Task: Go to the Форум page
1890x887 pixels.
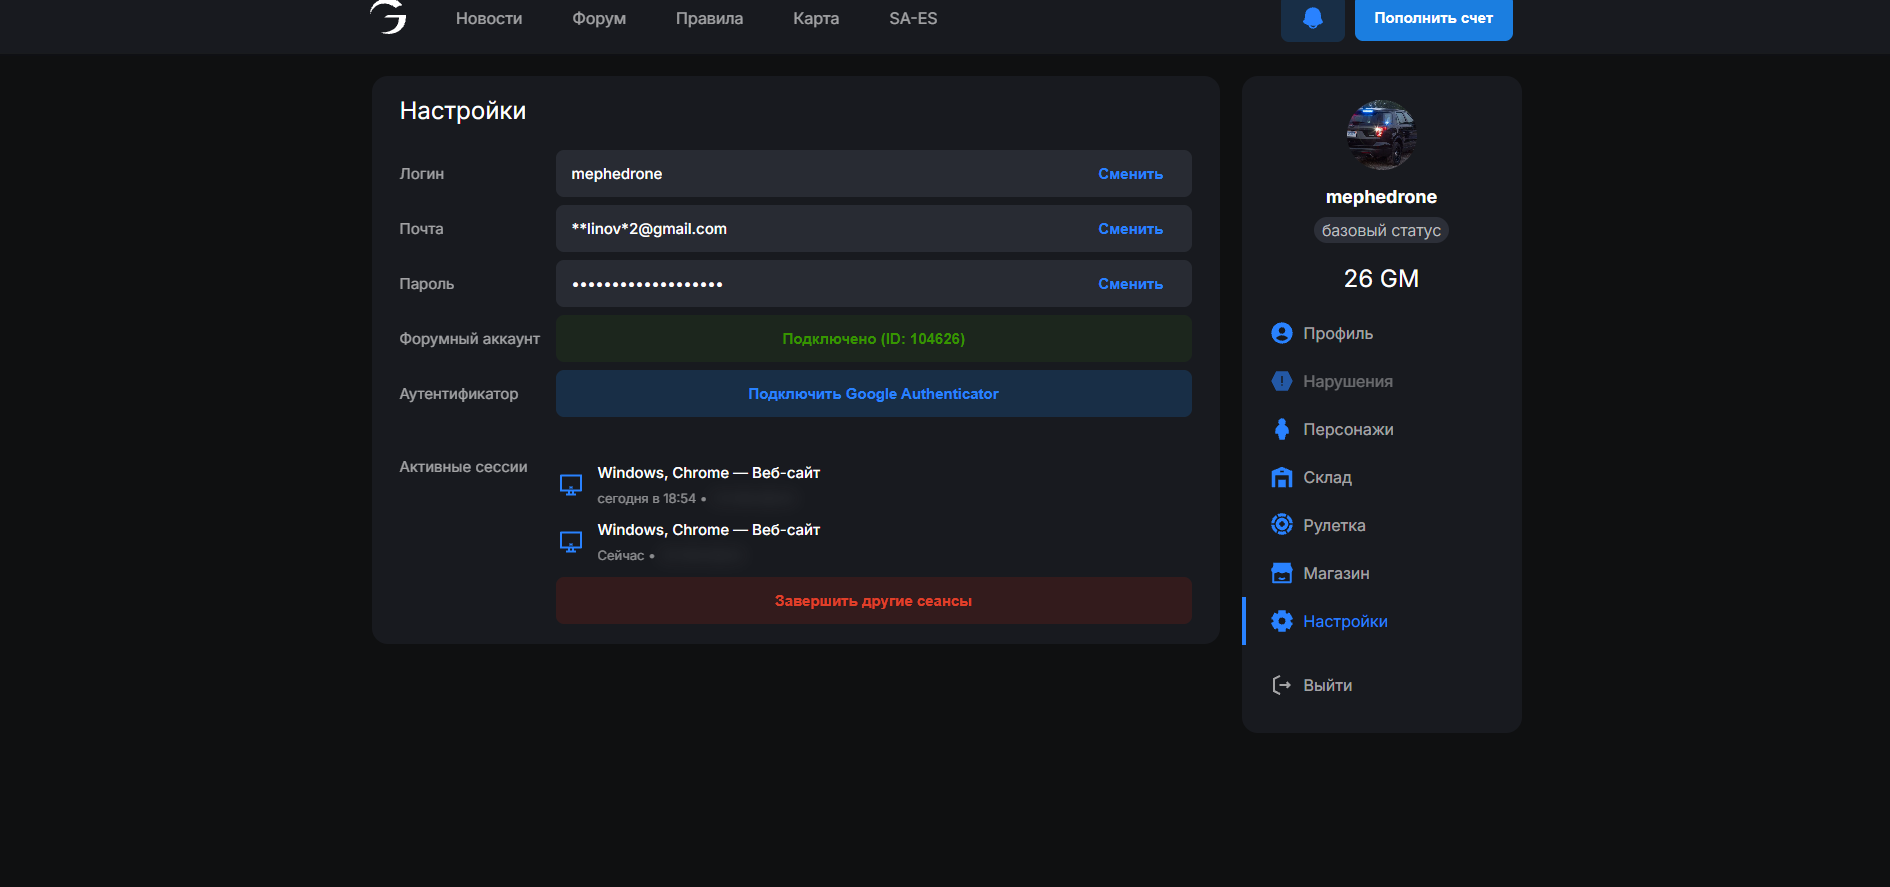Action: 599,19
